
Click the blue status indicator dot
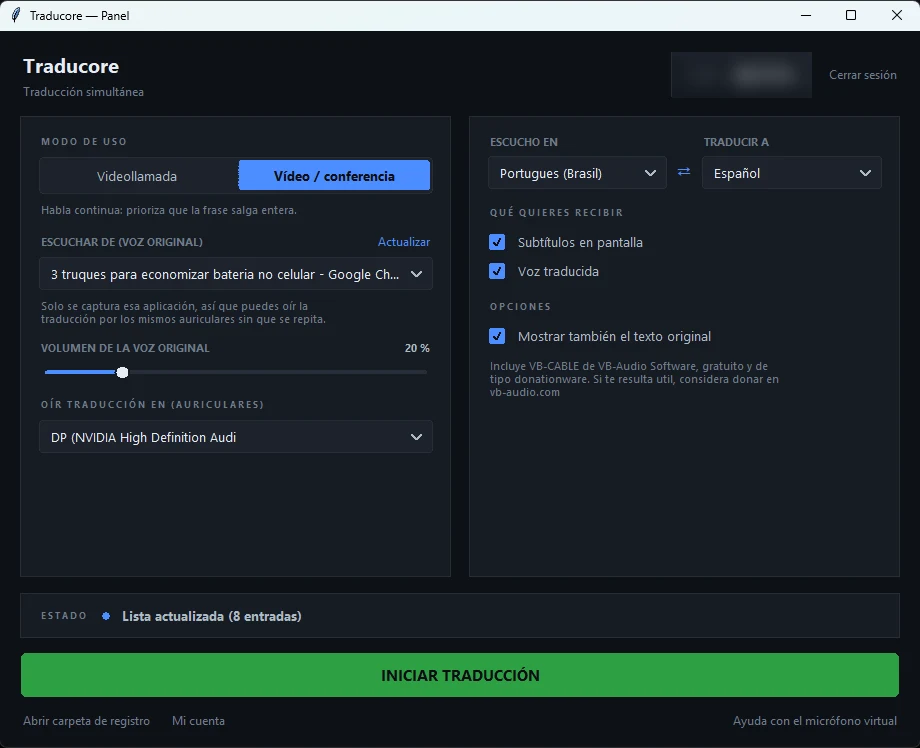coord(106,616)
